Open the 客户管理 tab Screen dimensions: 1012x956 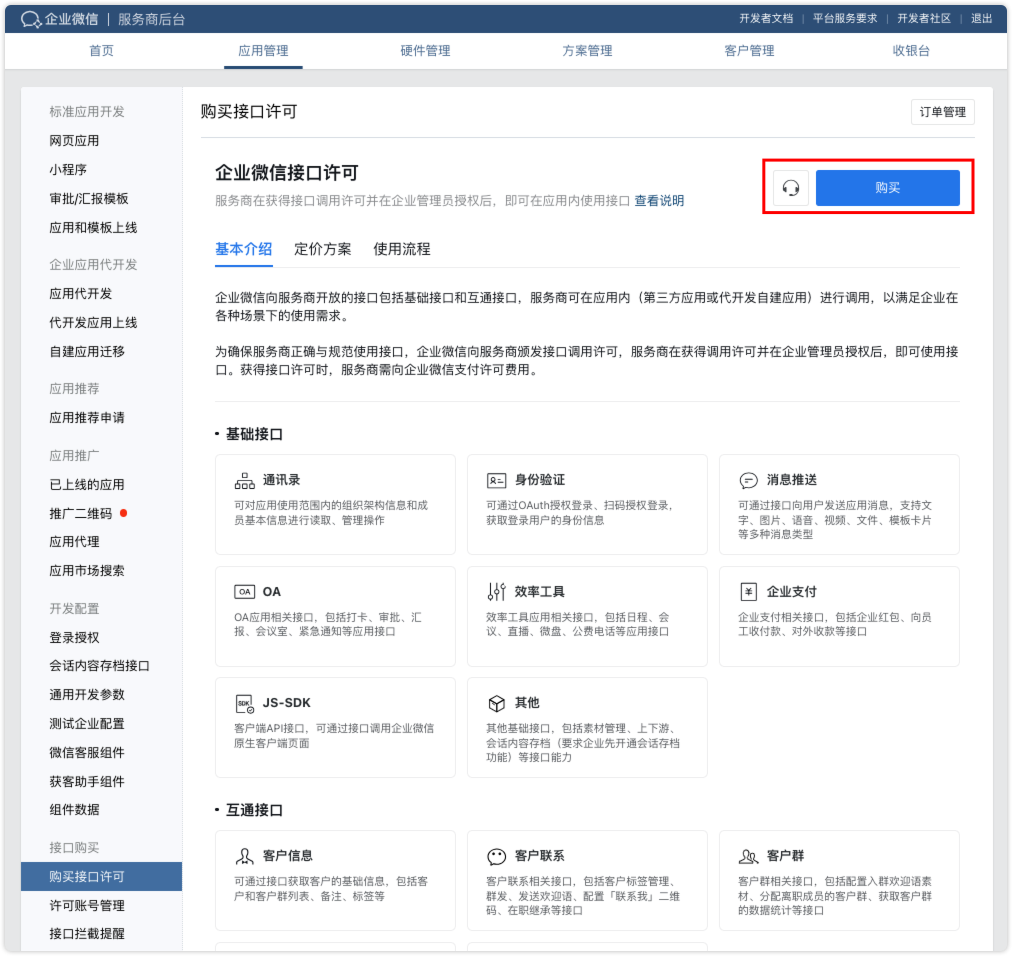tap(749, 51)
